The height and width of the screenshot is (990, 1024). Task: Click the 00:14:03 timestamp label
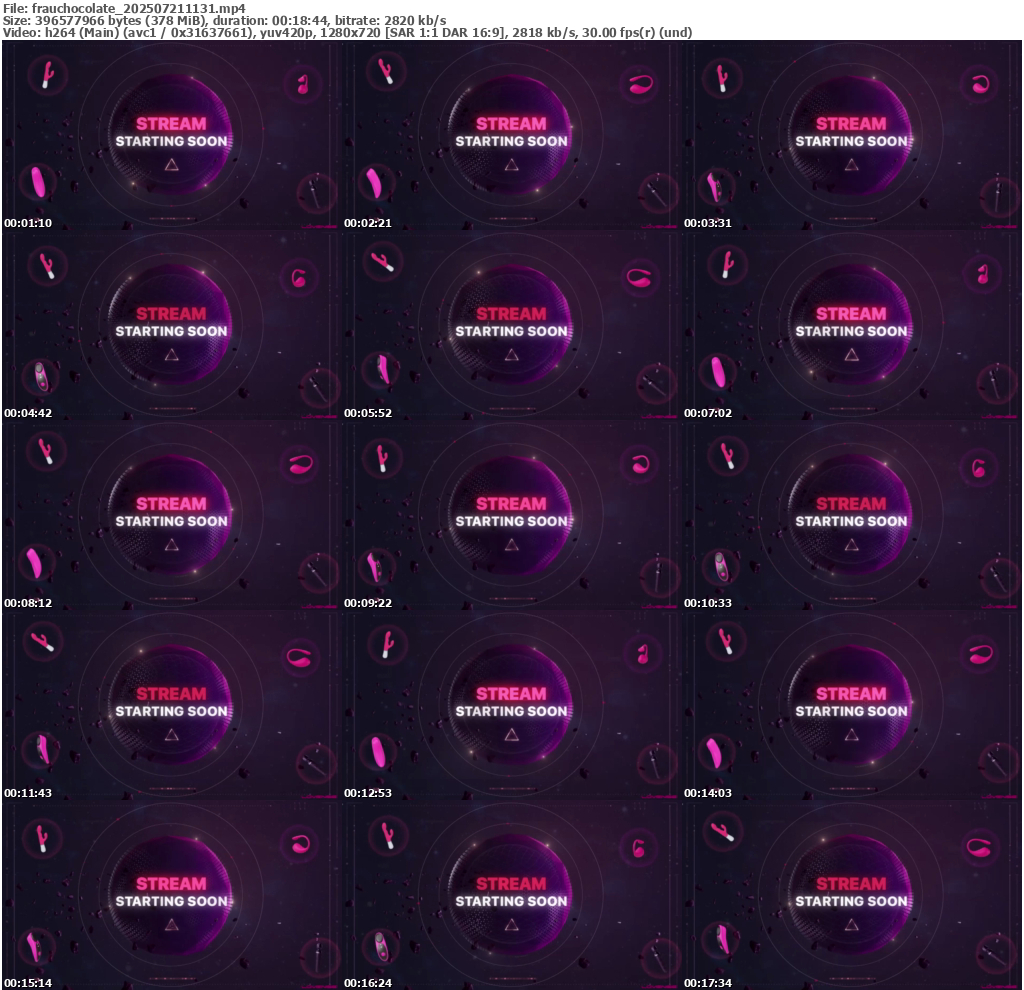(x=708, y=793)
